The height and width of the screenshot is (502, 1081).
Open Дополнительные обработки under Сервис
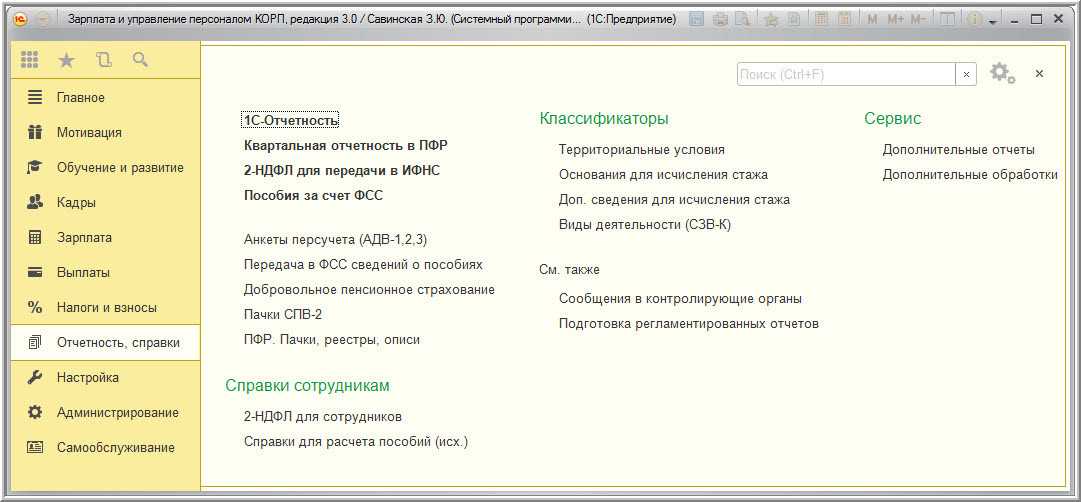click(970, 174)
